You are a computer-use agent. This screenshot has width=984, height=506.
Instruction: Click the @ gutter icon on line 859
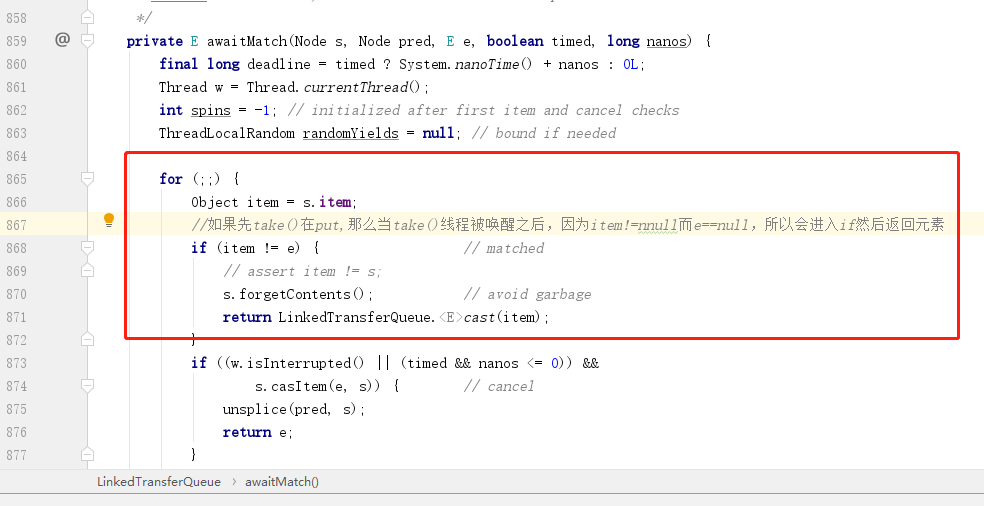click(x=62, y=40)
